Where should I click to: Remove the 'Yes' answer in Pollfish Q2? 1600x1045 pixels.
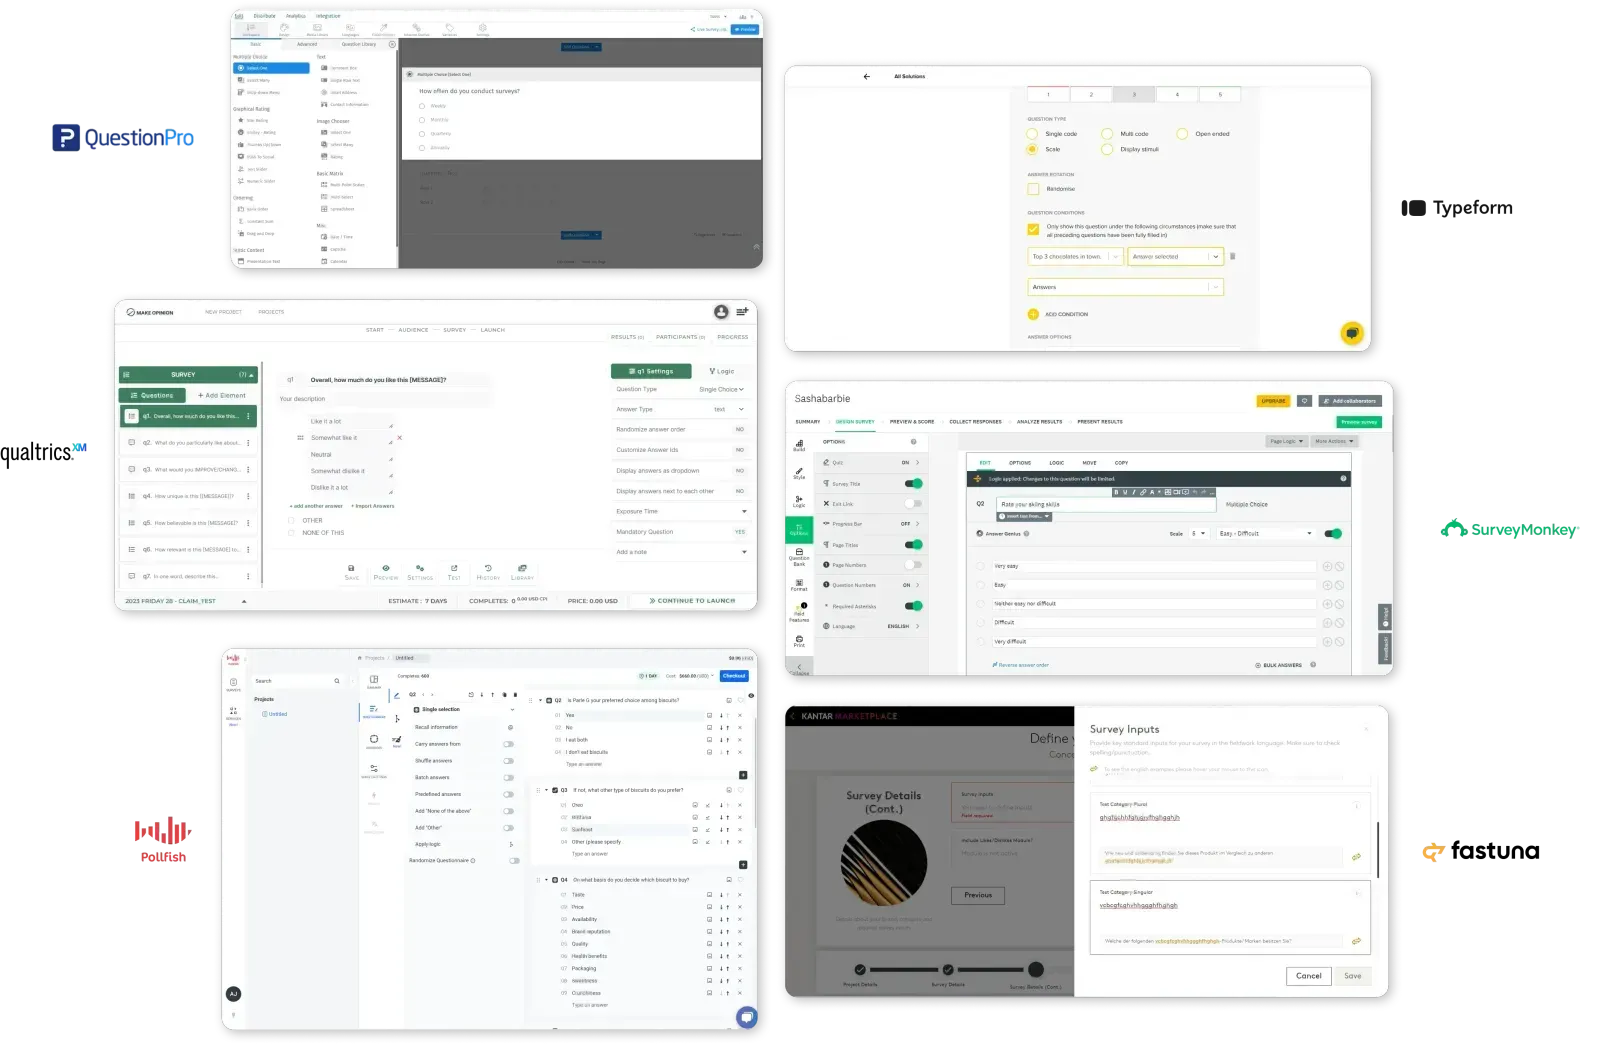coord(740,715)
